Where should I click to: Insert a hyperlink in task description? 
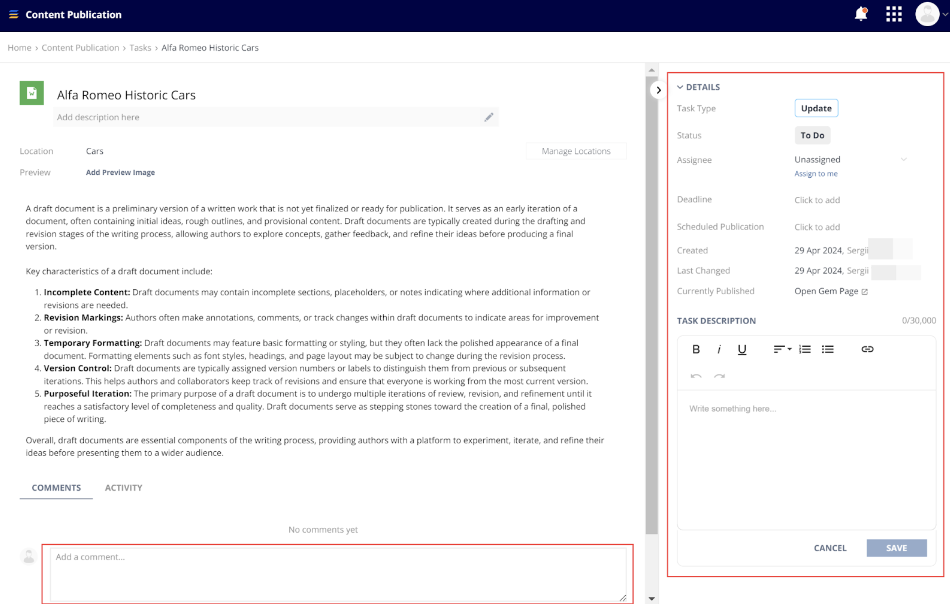[868, 349]
